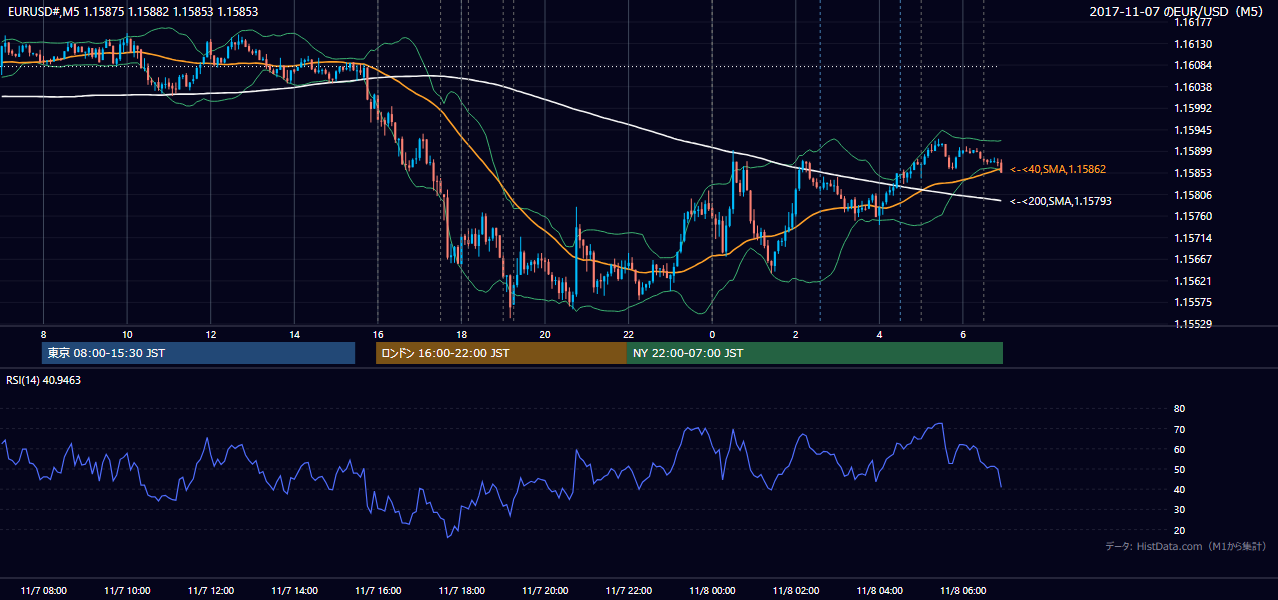Select the London 16:00-22:00 JST session bar
The height and width of the screenshot is (600, 1278).
point(501,353)
